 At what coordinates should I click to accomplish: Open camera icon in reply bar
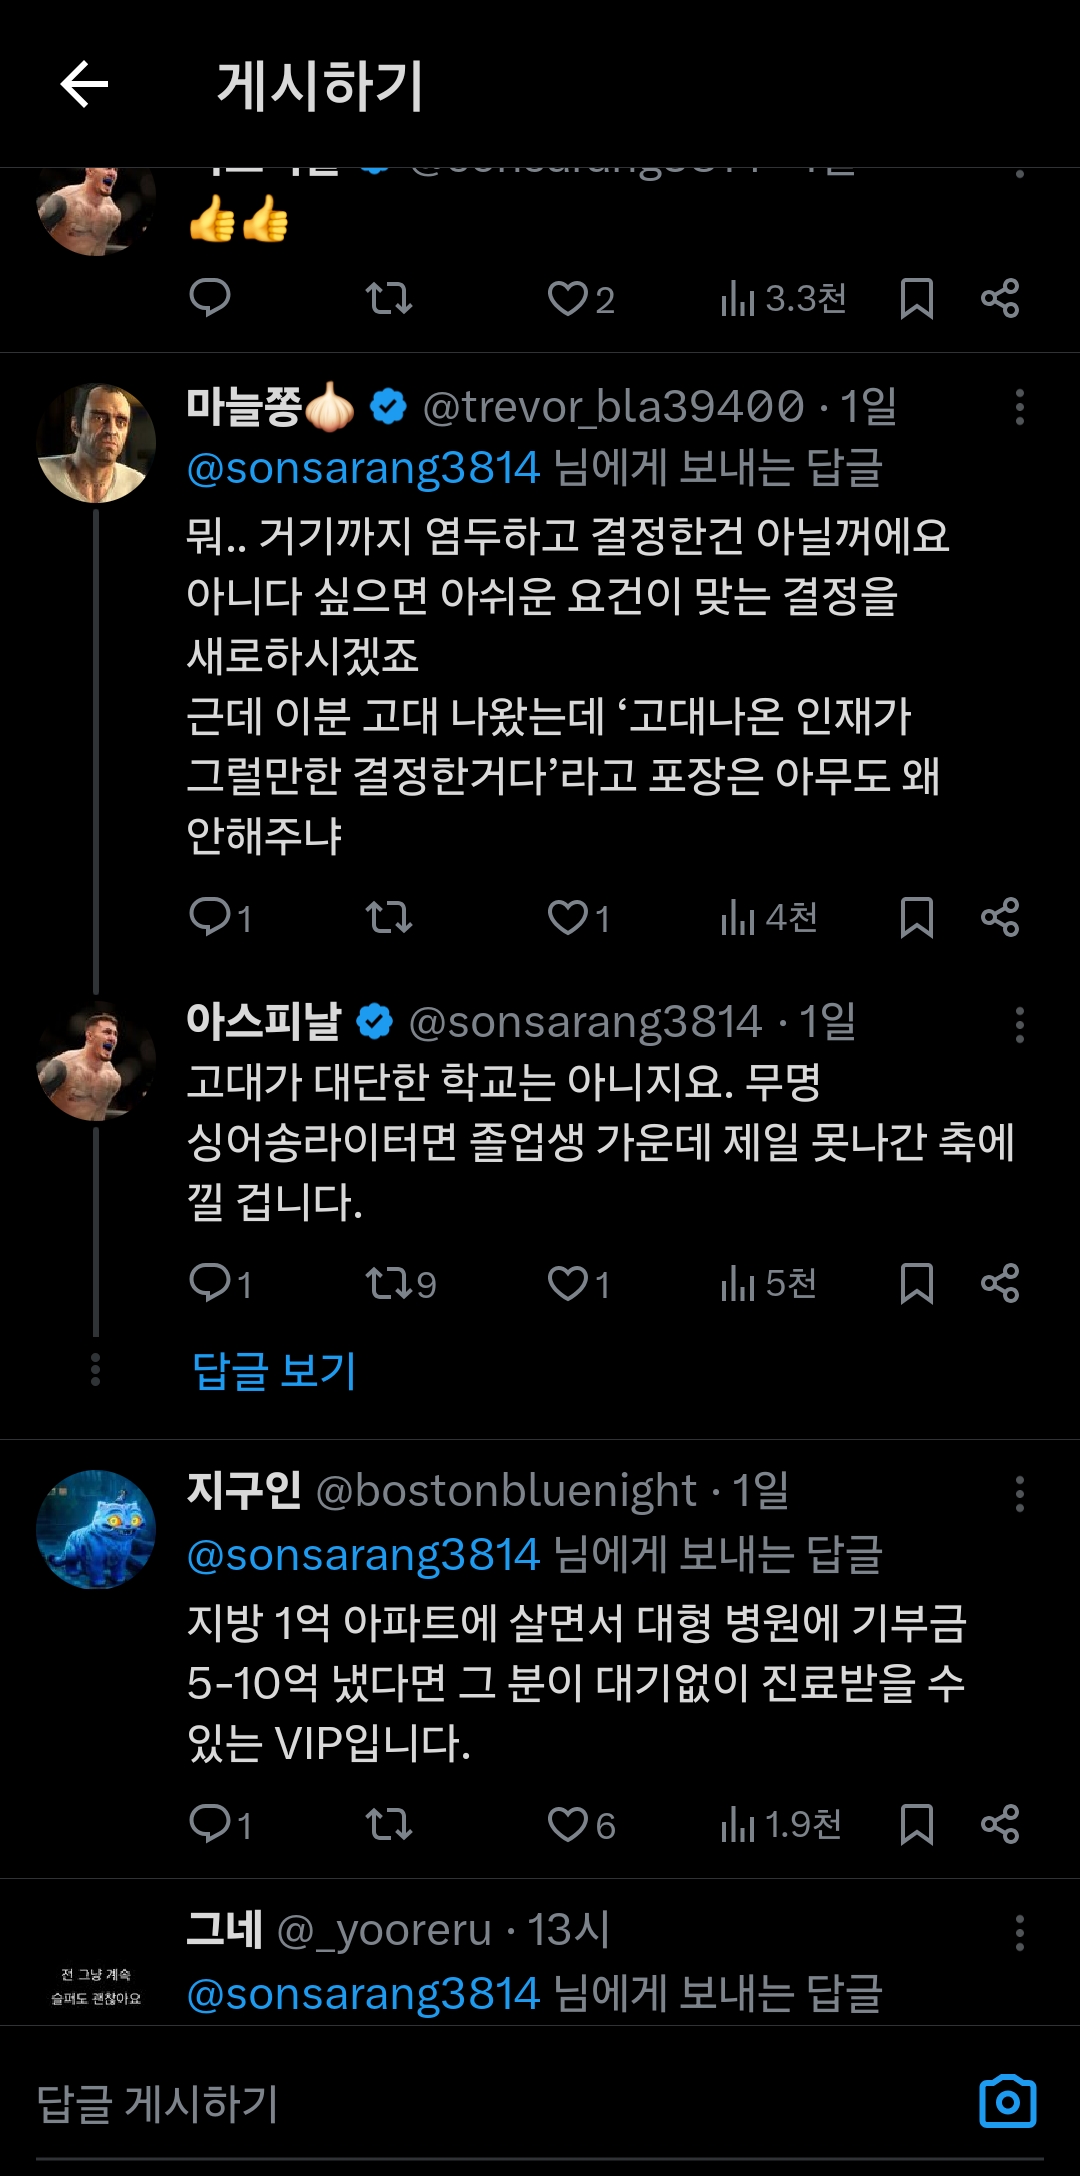pos(1007,2102)
